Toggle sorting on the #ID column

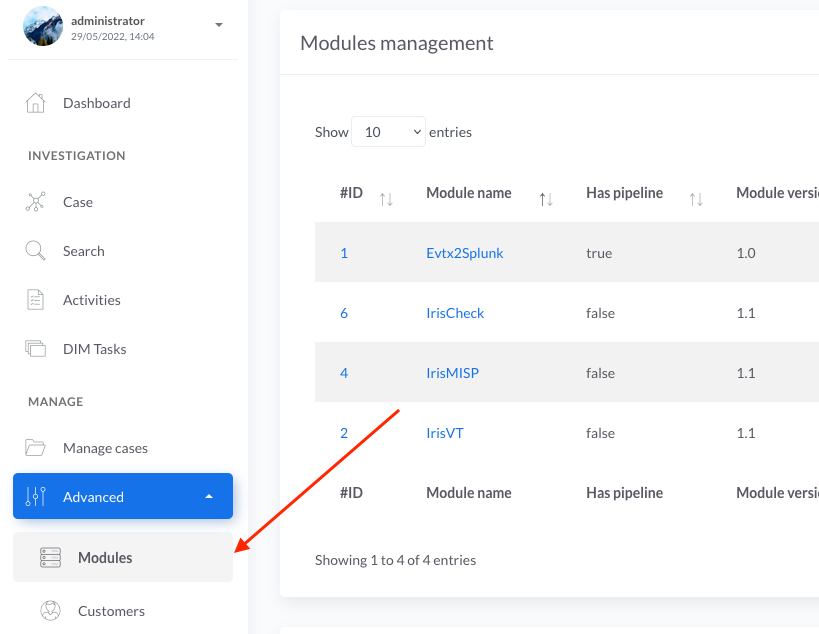coord(387,199)
